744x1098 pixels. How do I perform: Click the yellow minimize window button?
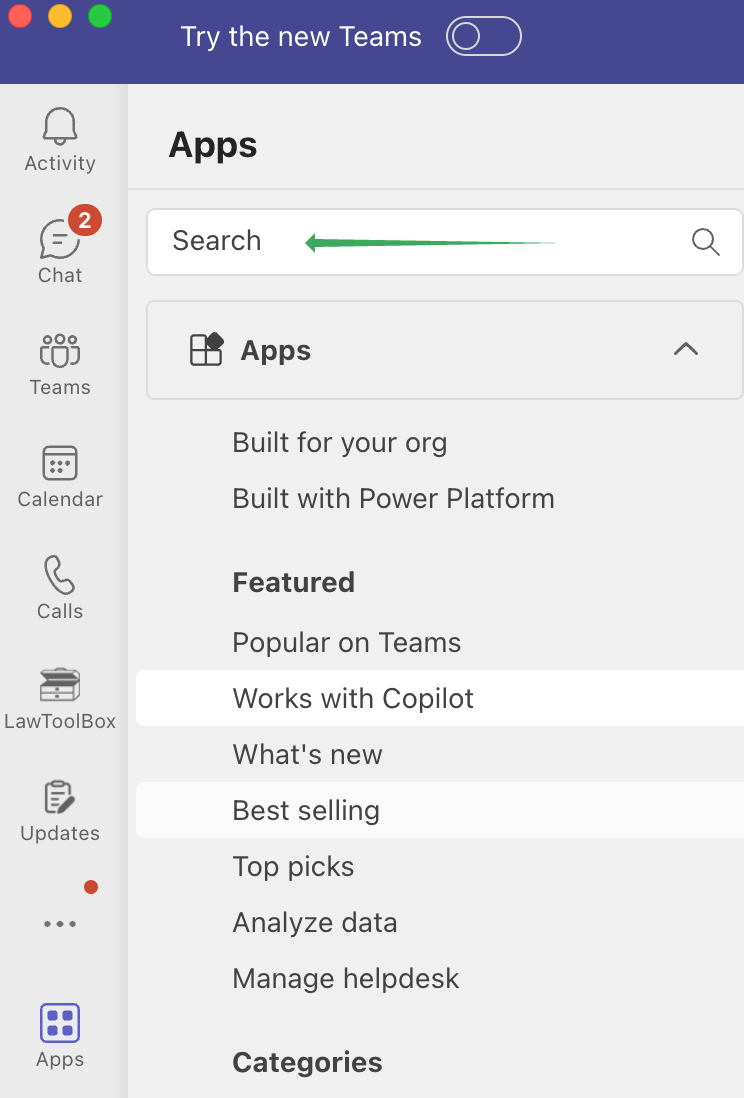pos(60,15)
